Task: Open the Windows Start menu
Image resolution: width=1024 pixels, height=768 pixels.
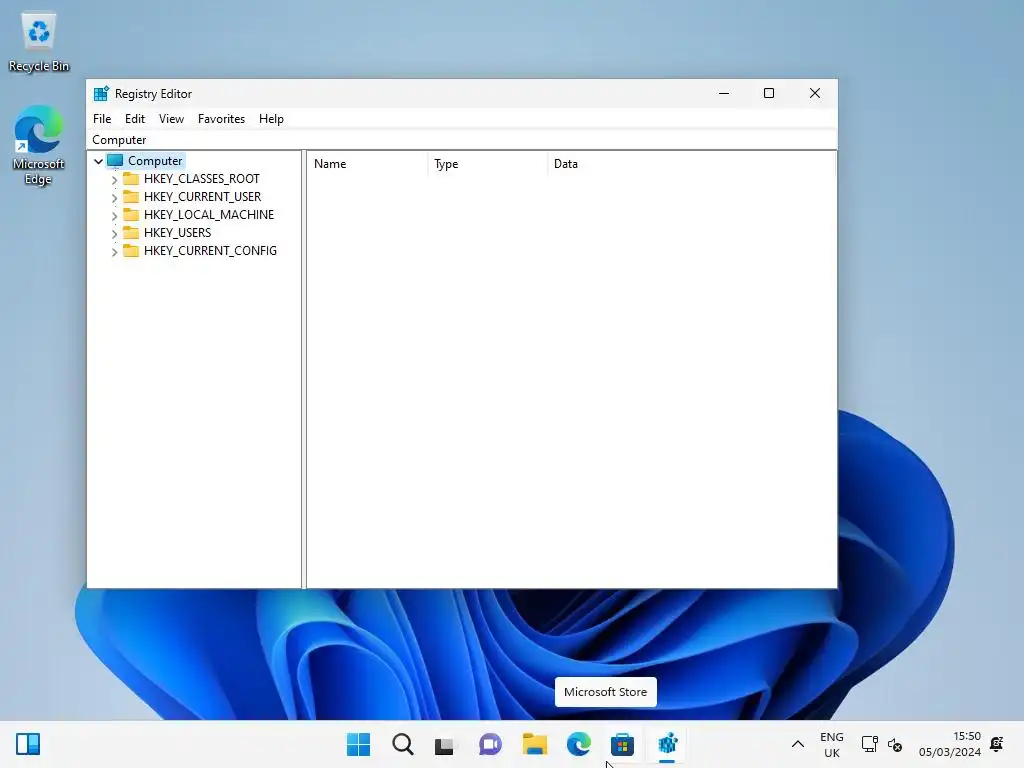Action: click(358, 744)
